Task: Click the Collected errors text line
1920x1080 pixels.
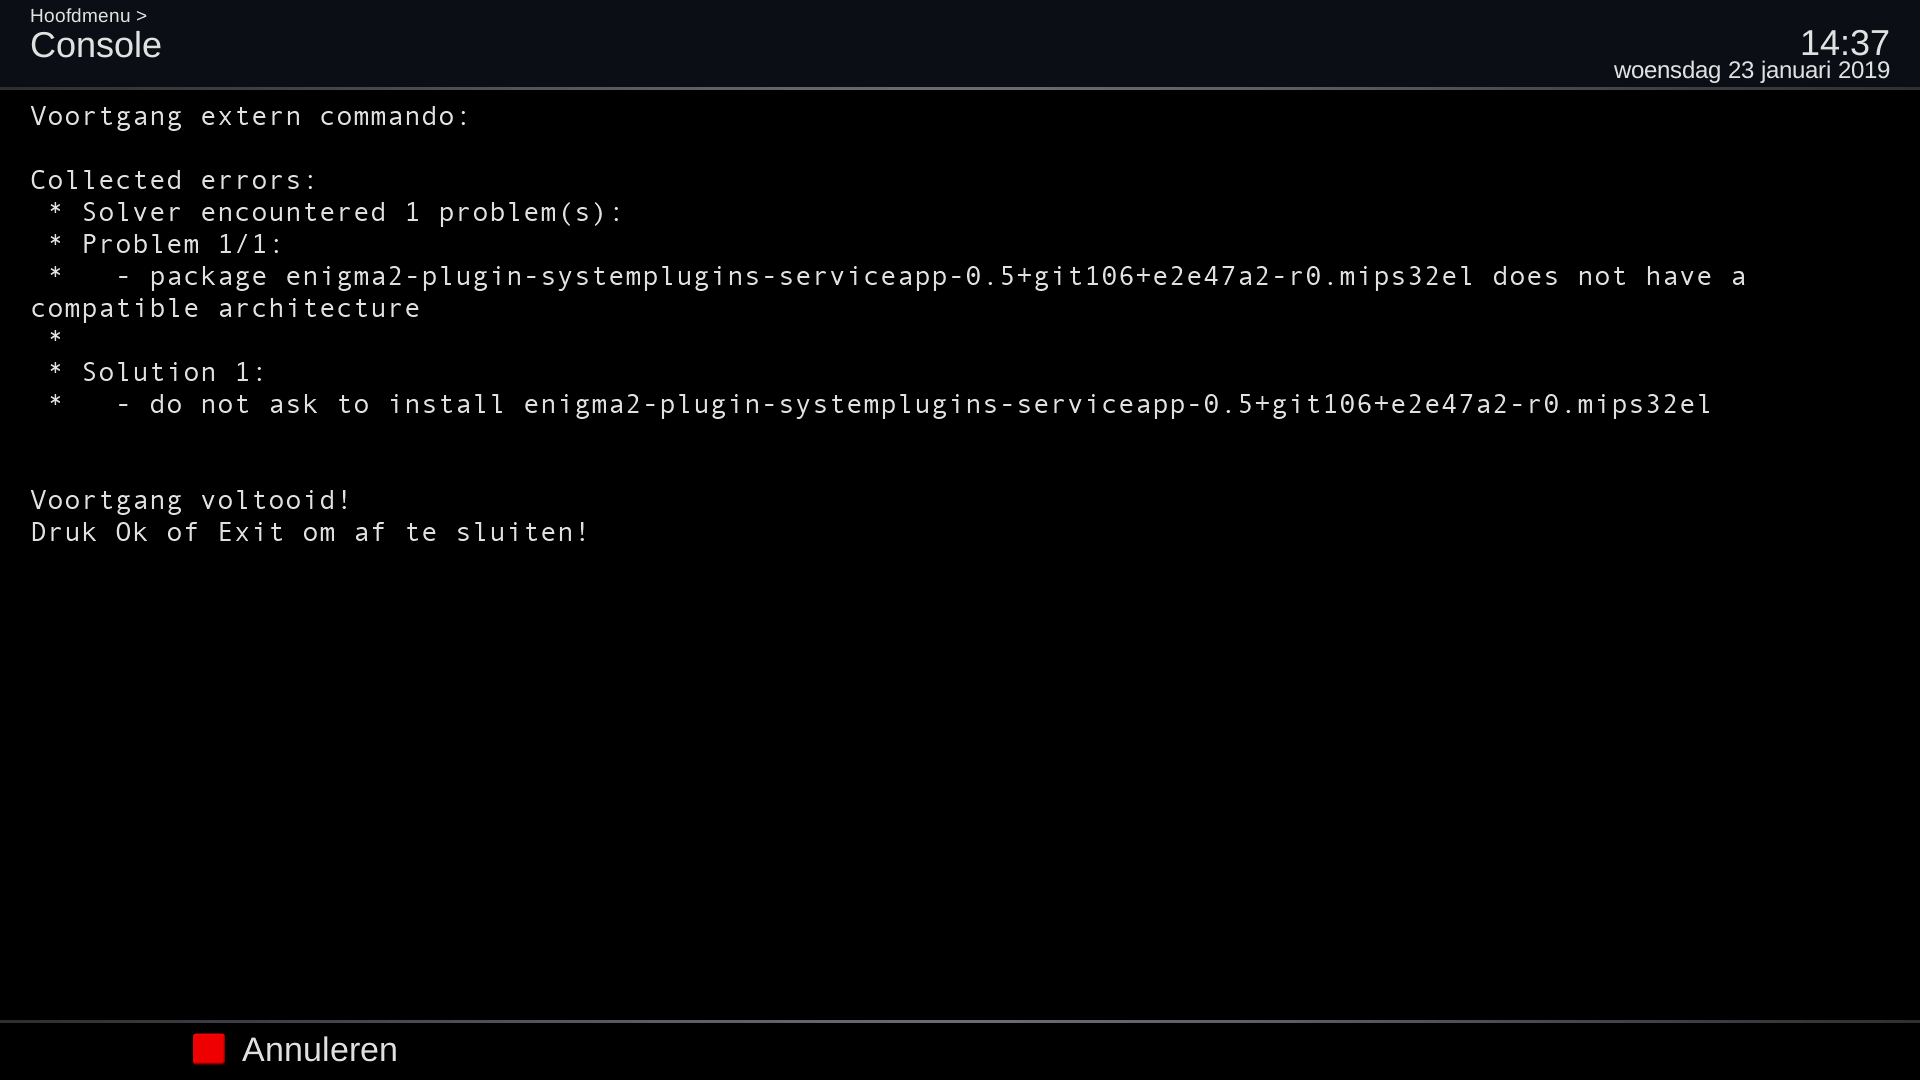Action: [172, 180]
